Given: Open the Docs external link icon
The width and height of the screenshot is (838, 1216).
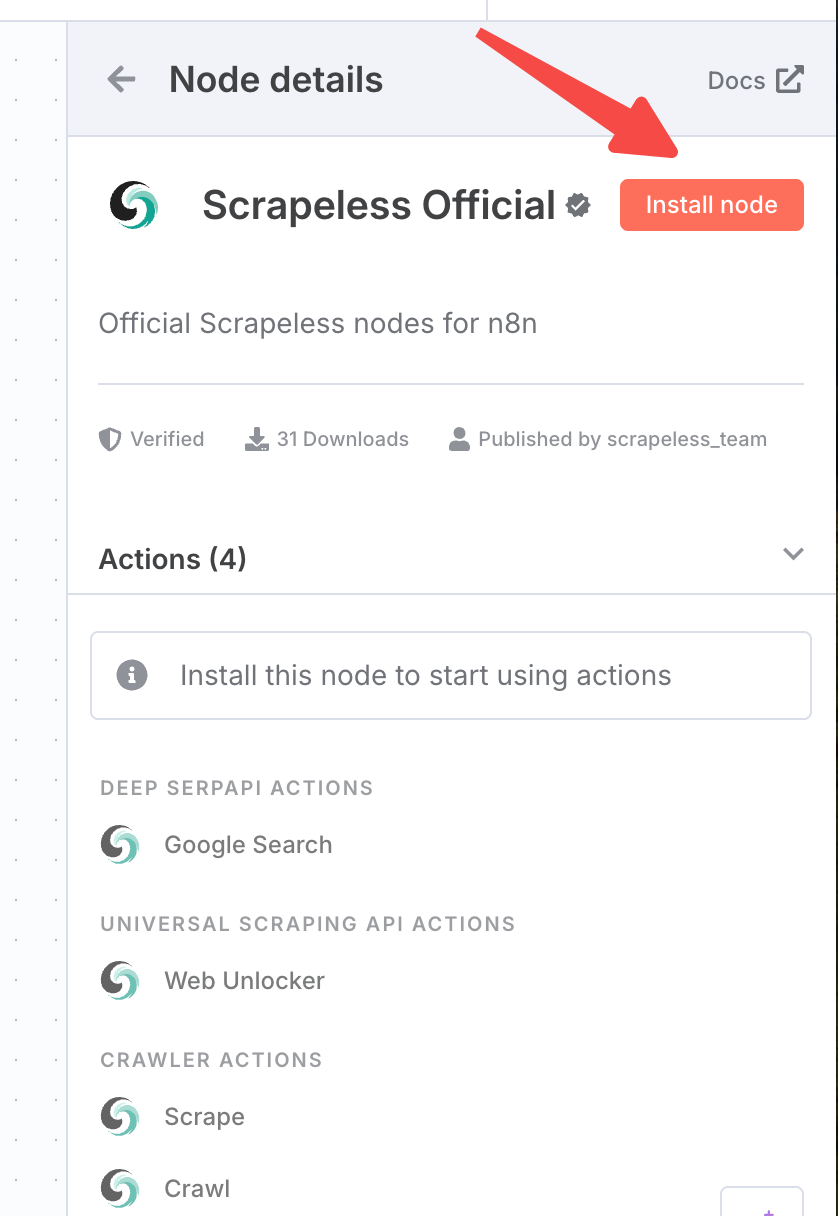Looking at the screenshot, I should pyautogui.click(x=790, y=80).
